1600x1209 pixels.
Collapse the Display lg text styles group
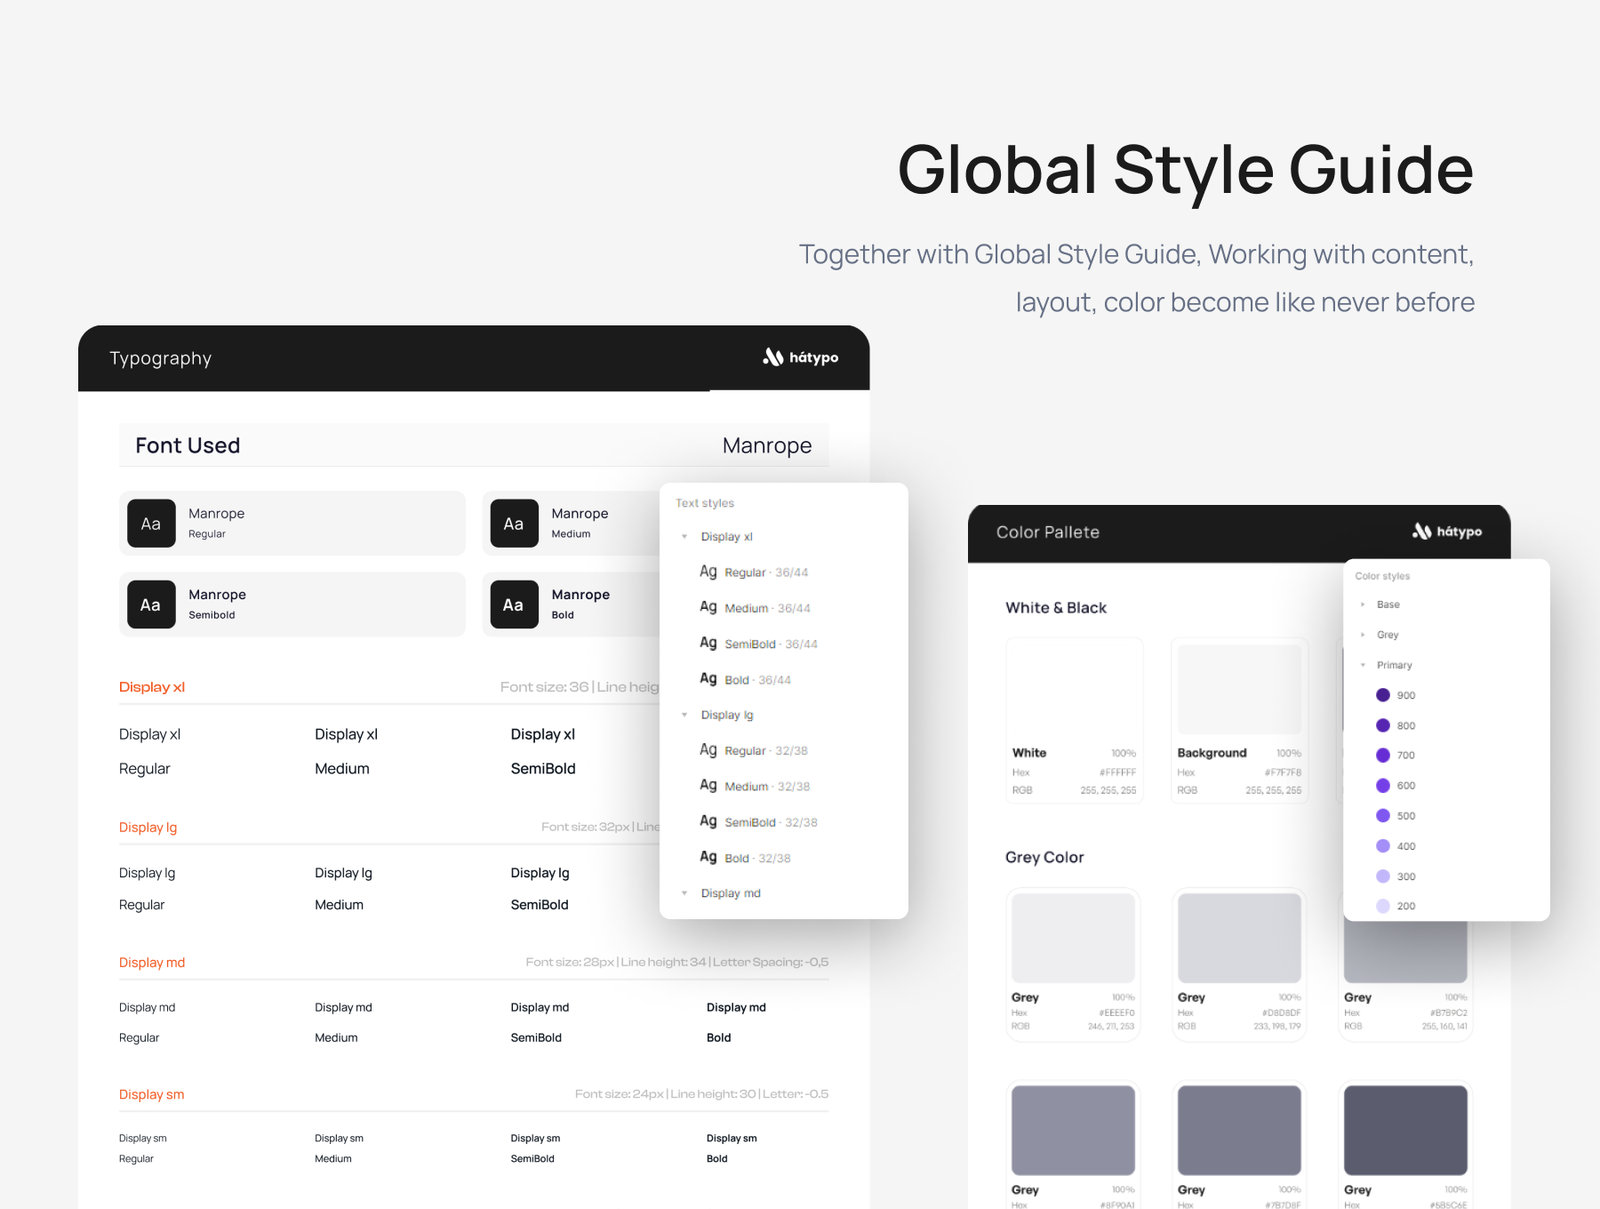tap(685, 715)
